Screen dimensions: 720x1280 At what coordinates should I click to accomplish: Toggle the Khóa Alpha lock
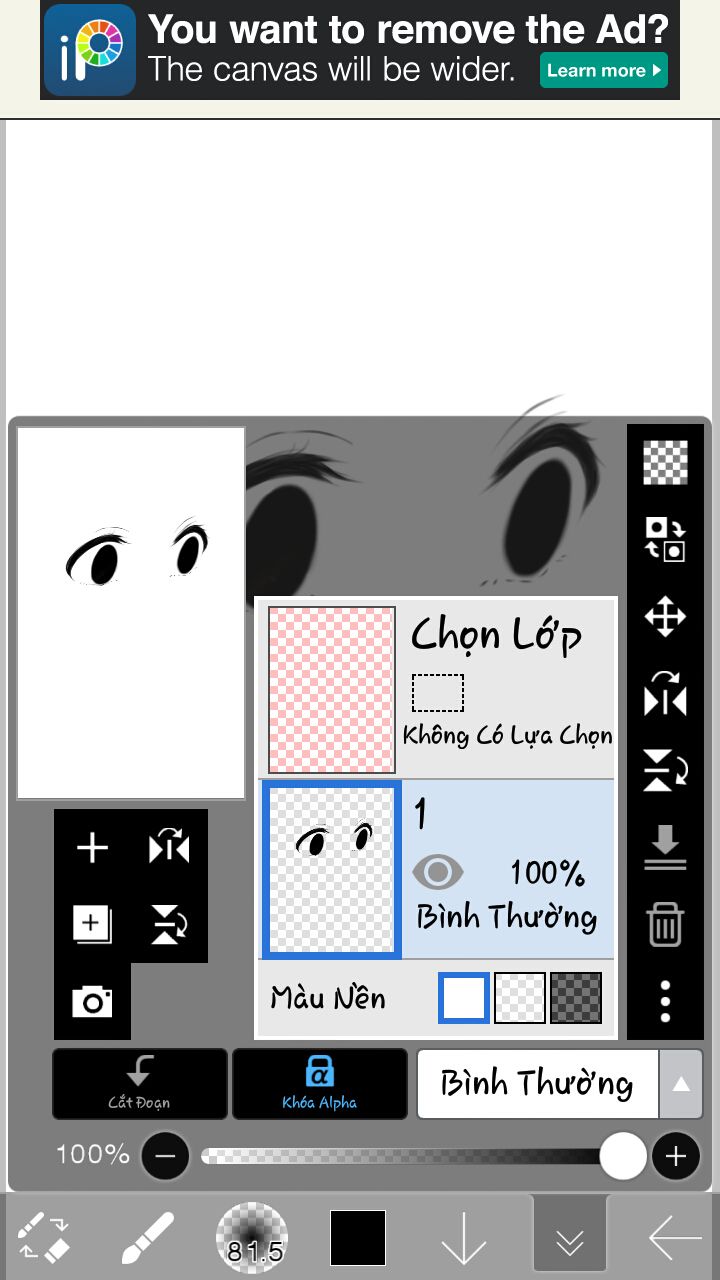320,1083
